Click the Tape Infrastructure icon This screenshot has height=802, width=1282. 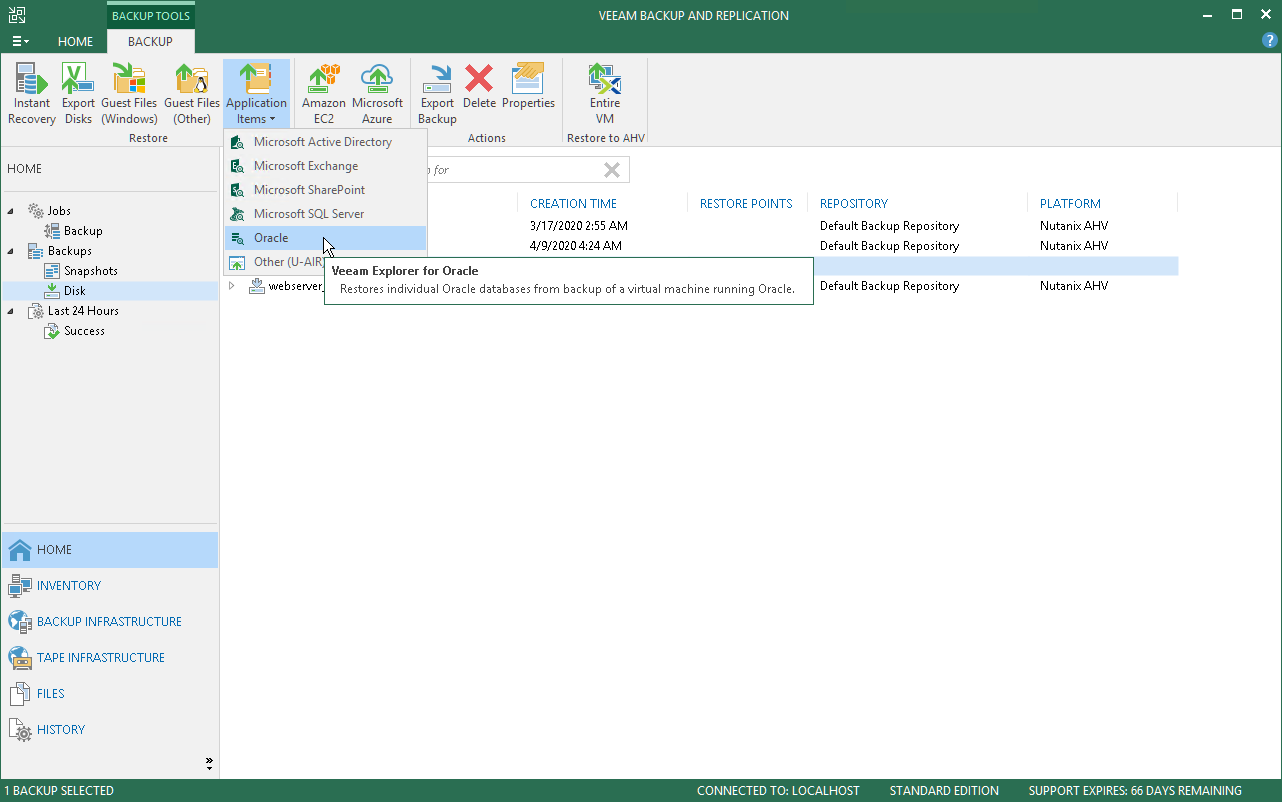[20, 658]
